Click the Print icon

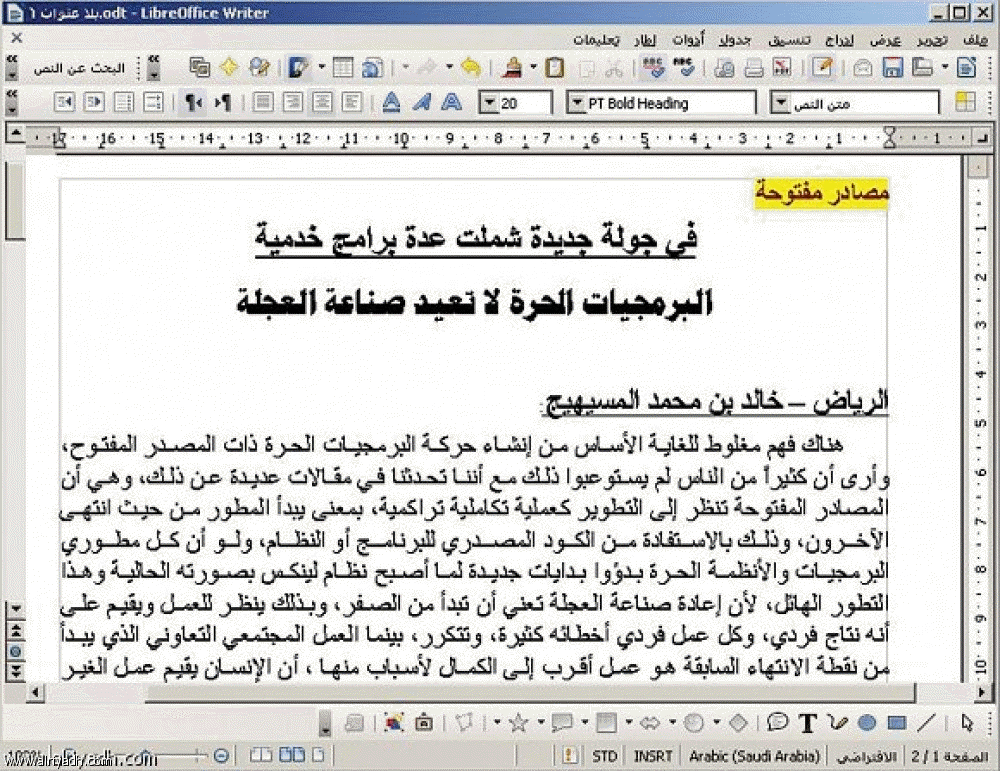[x=754, y=68]
